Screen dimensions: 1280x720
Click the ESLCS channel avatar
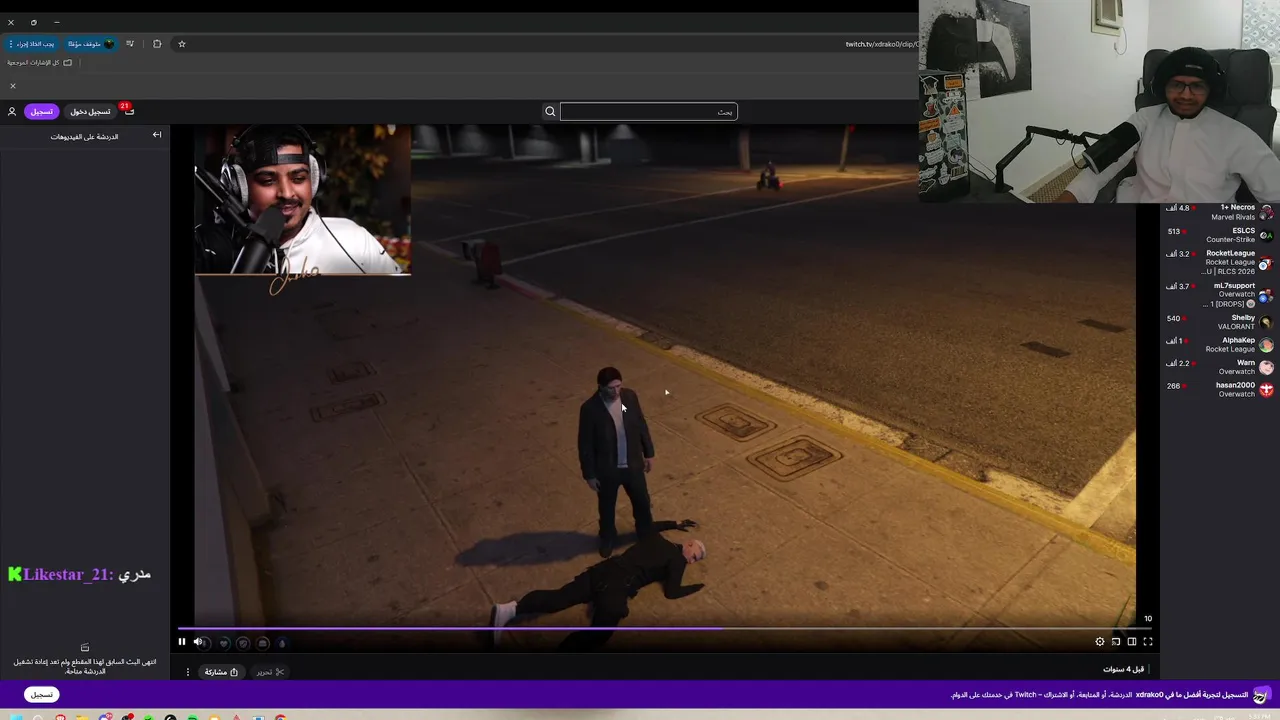pyautogui.click(x=1266, y=235)
